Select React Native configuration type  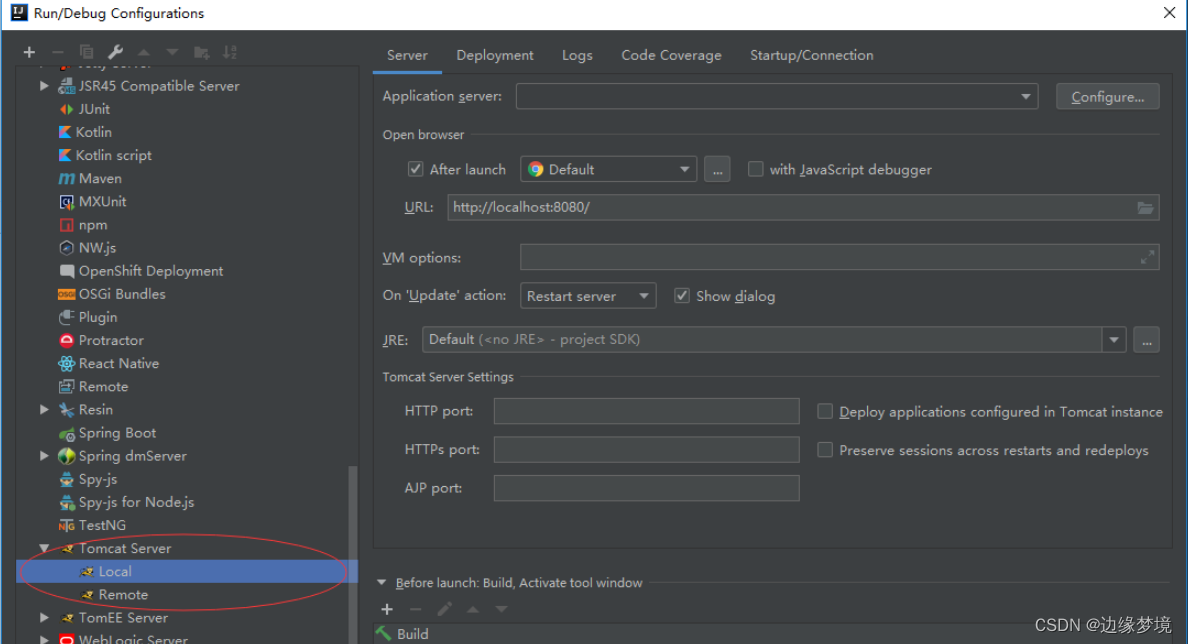pyautogui.click(x=118, y=364)
